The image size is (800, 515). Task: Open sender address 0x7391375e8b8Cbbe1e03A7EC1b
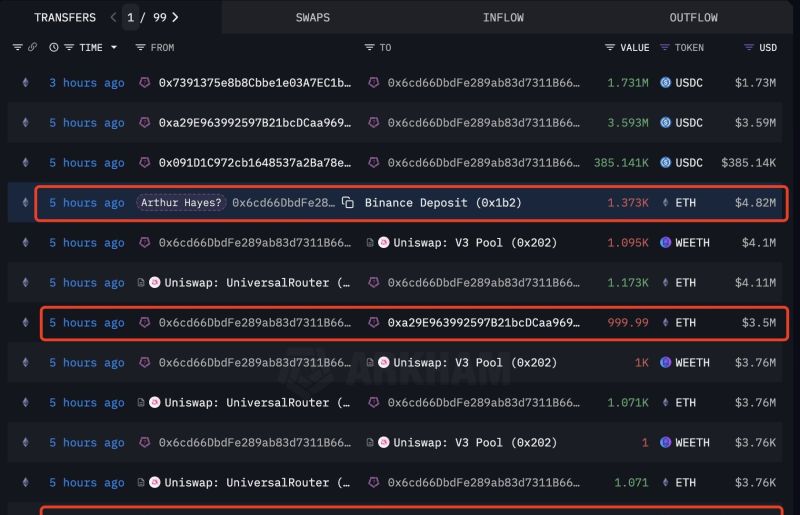255,83
